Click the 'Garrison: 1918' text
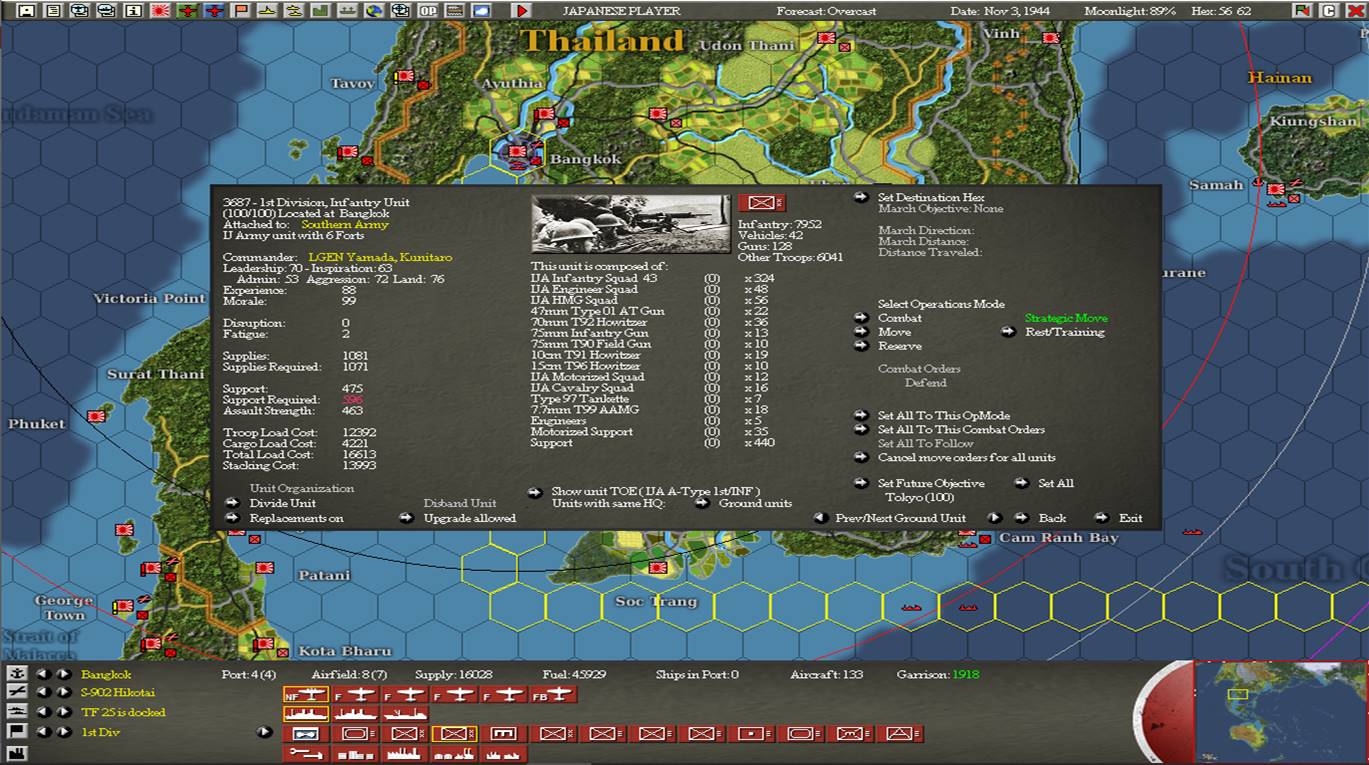This screenshot has width=1369, height=765. (939, 675)
